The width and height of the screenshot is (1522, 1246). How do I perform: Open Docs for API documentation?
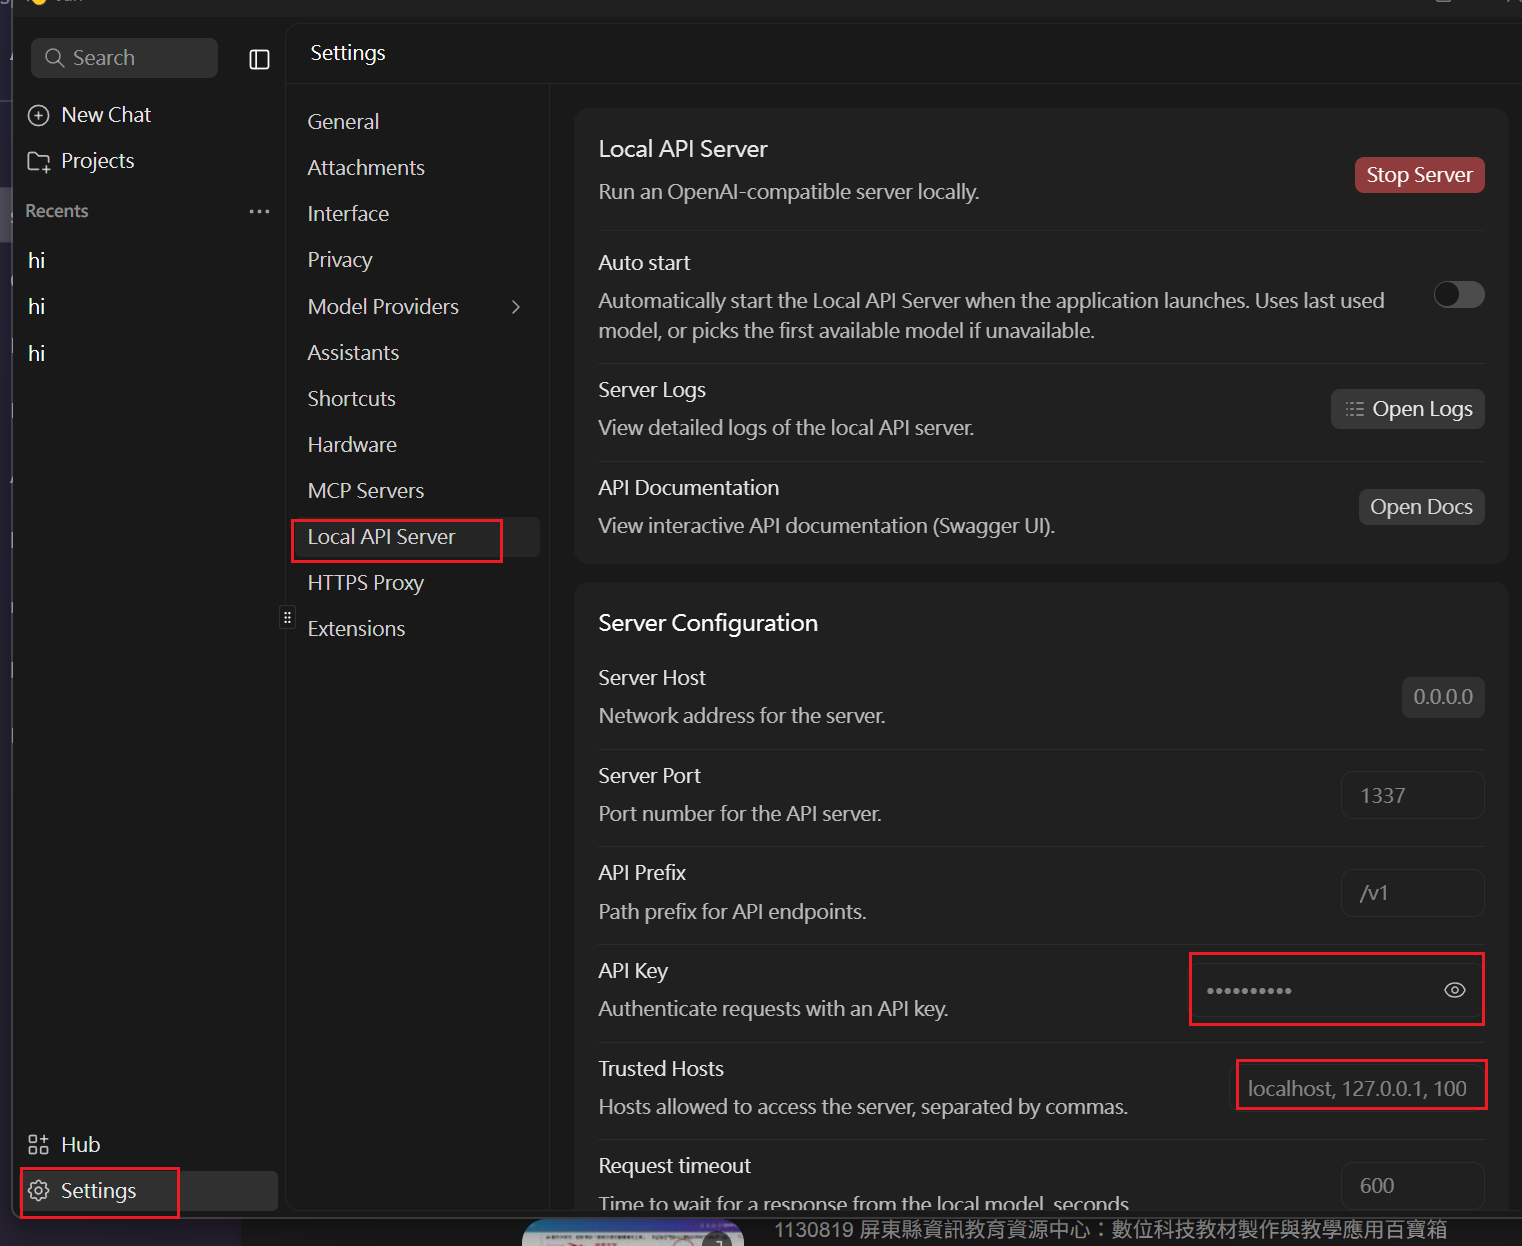[1420, 507]
